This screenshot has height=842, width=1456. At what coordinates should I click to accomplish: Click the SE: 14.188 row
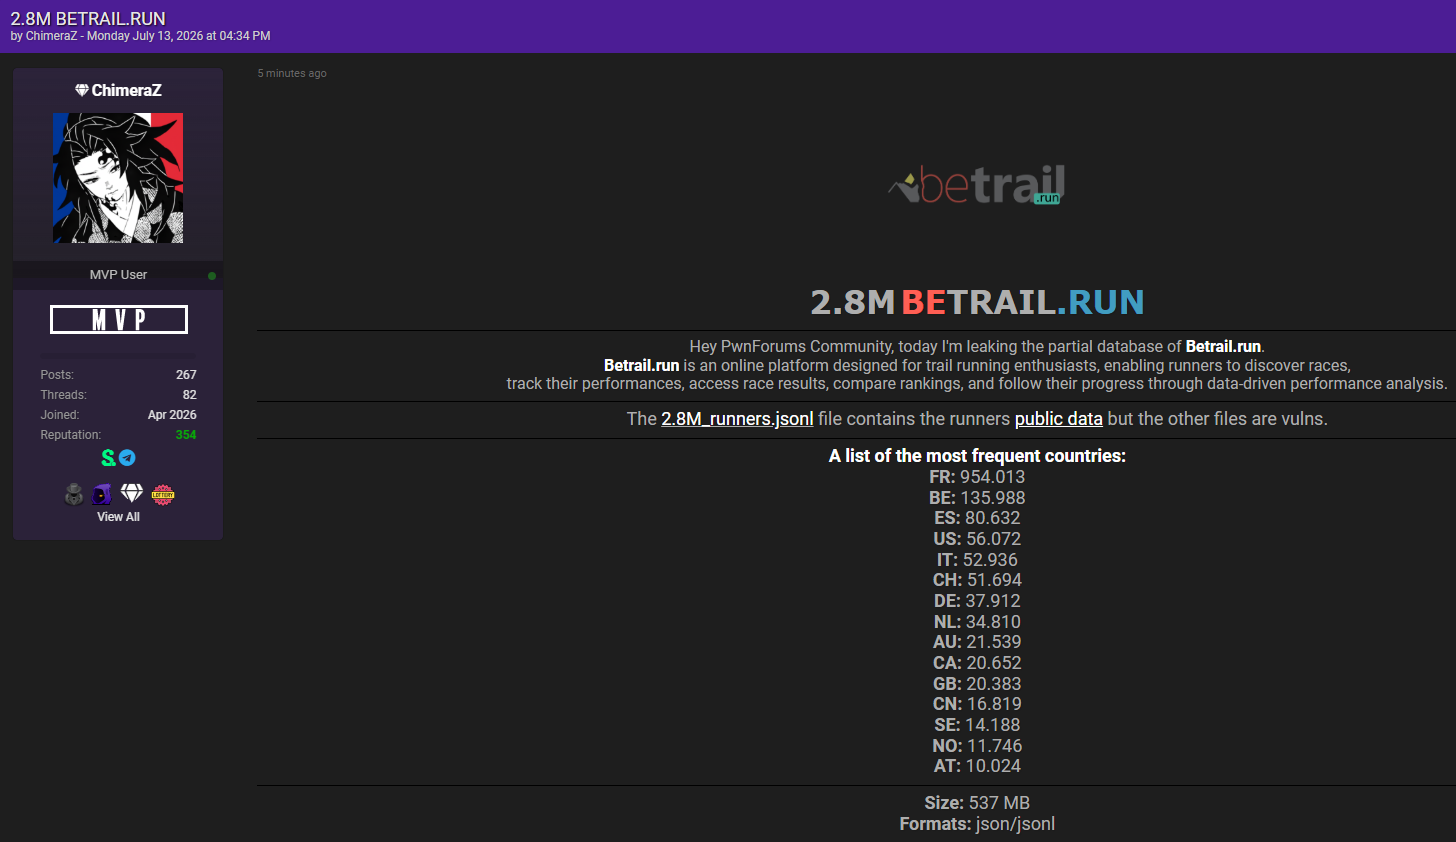977,725
